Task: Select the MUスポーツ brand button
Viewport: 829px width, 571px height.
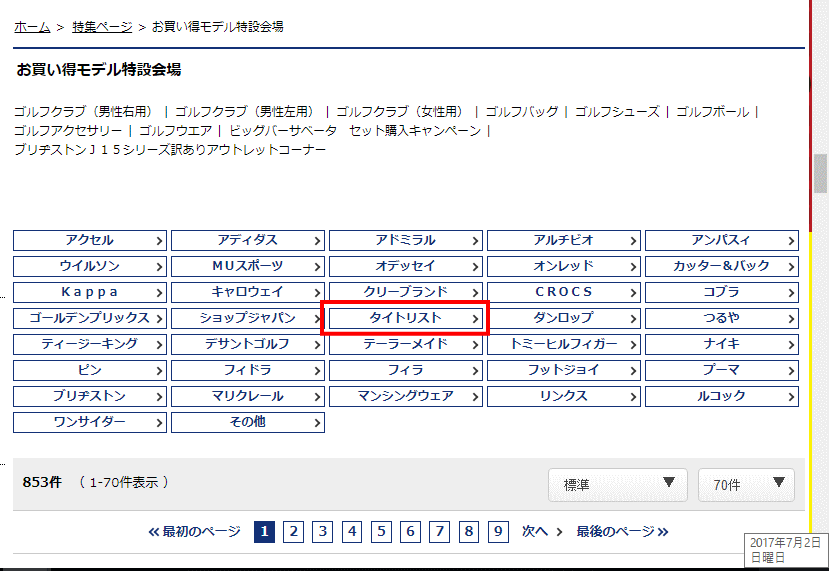Action: pos(248,266)
